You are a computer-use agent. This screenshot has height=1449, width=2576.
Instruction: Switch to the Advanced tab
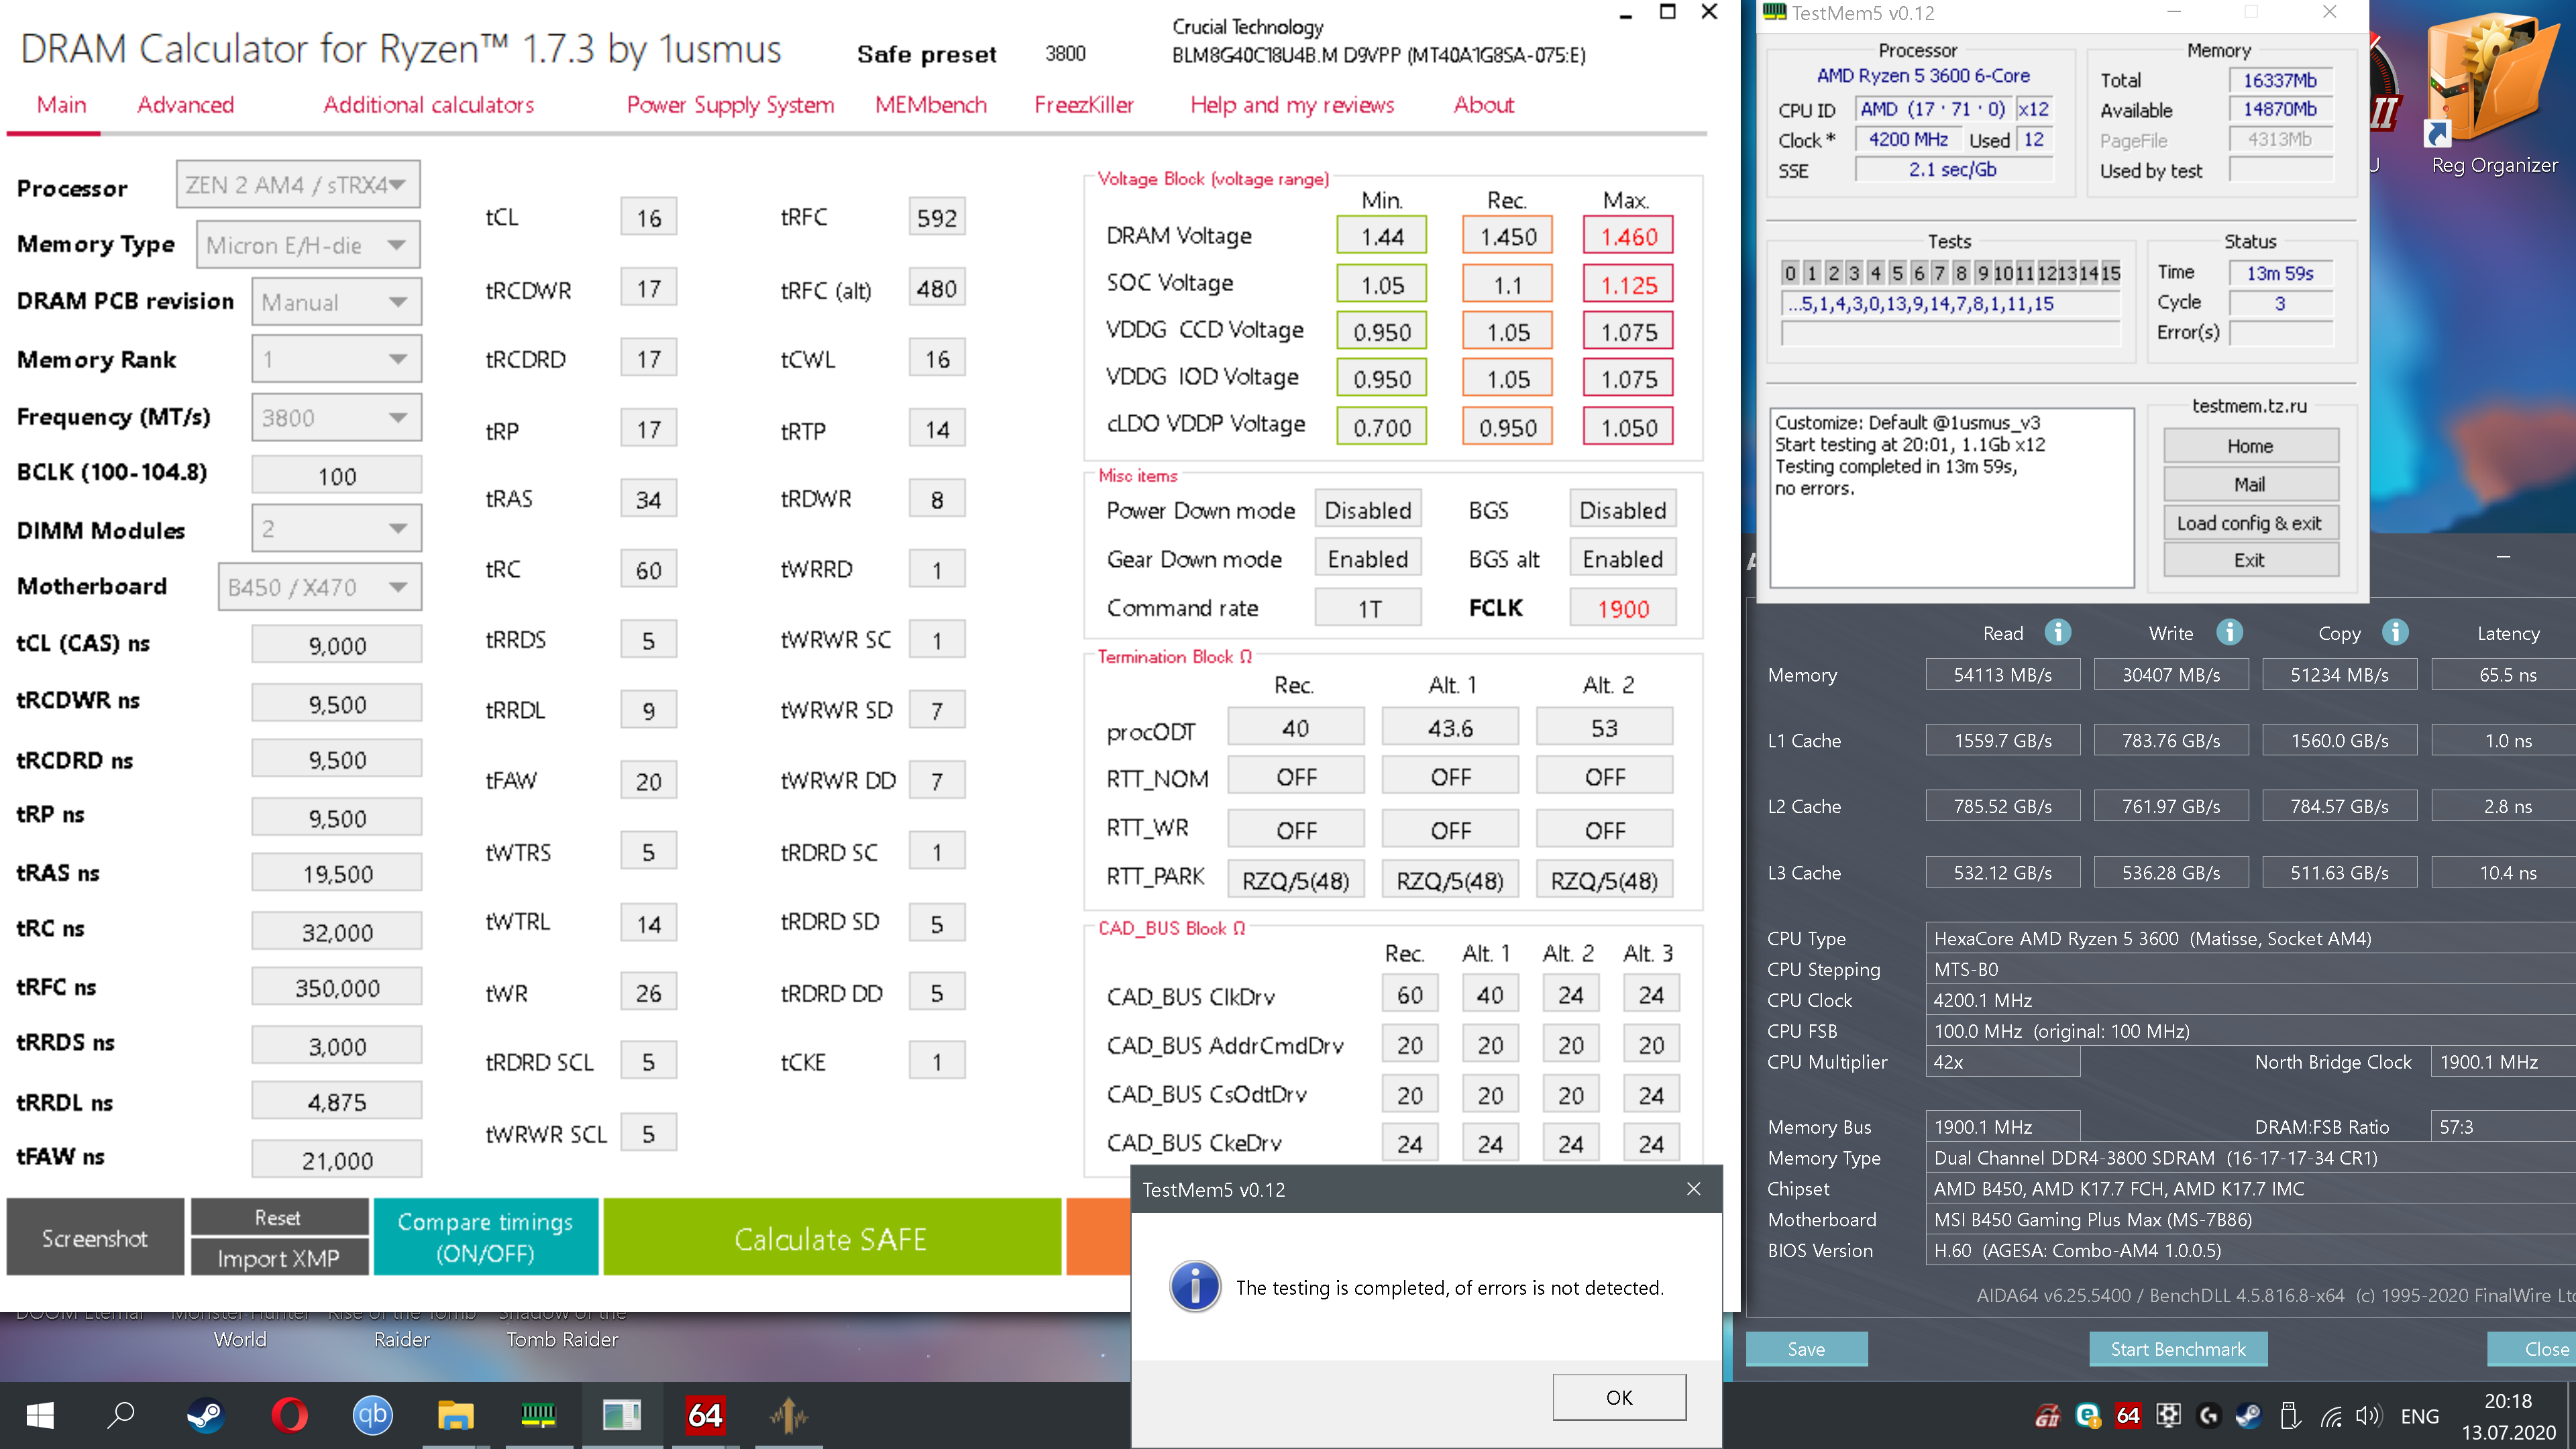pyautogui.click(x=185, y=105)
